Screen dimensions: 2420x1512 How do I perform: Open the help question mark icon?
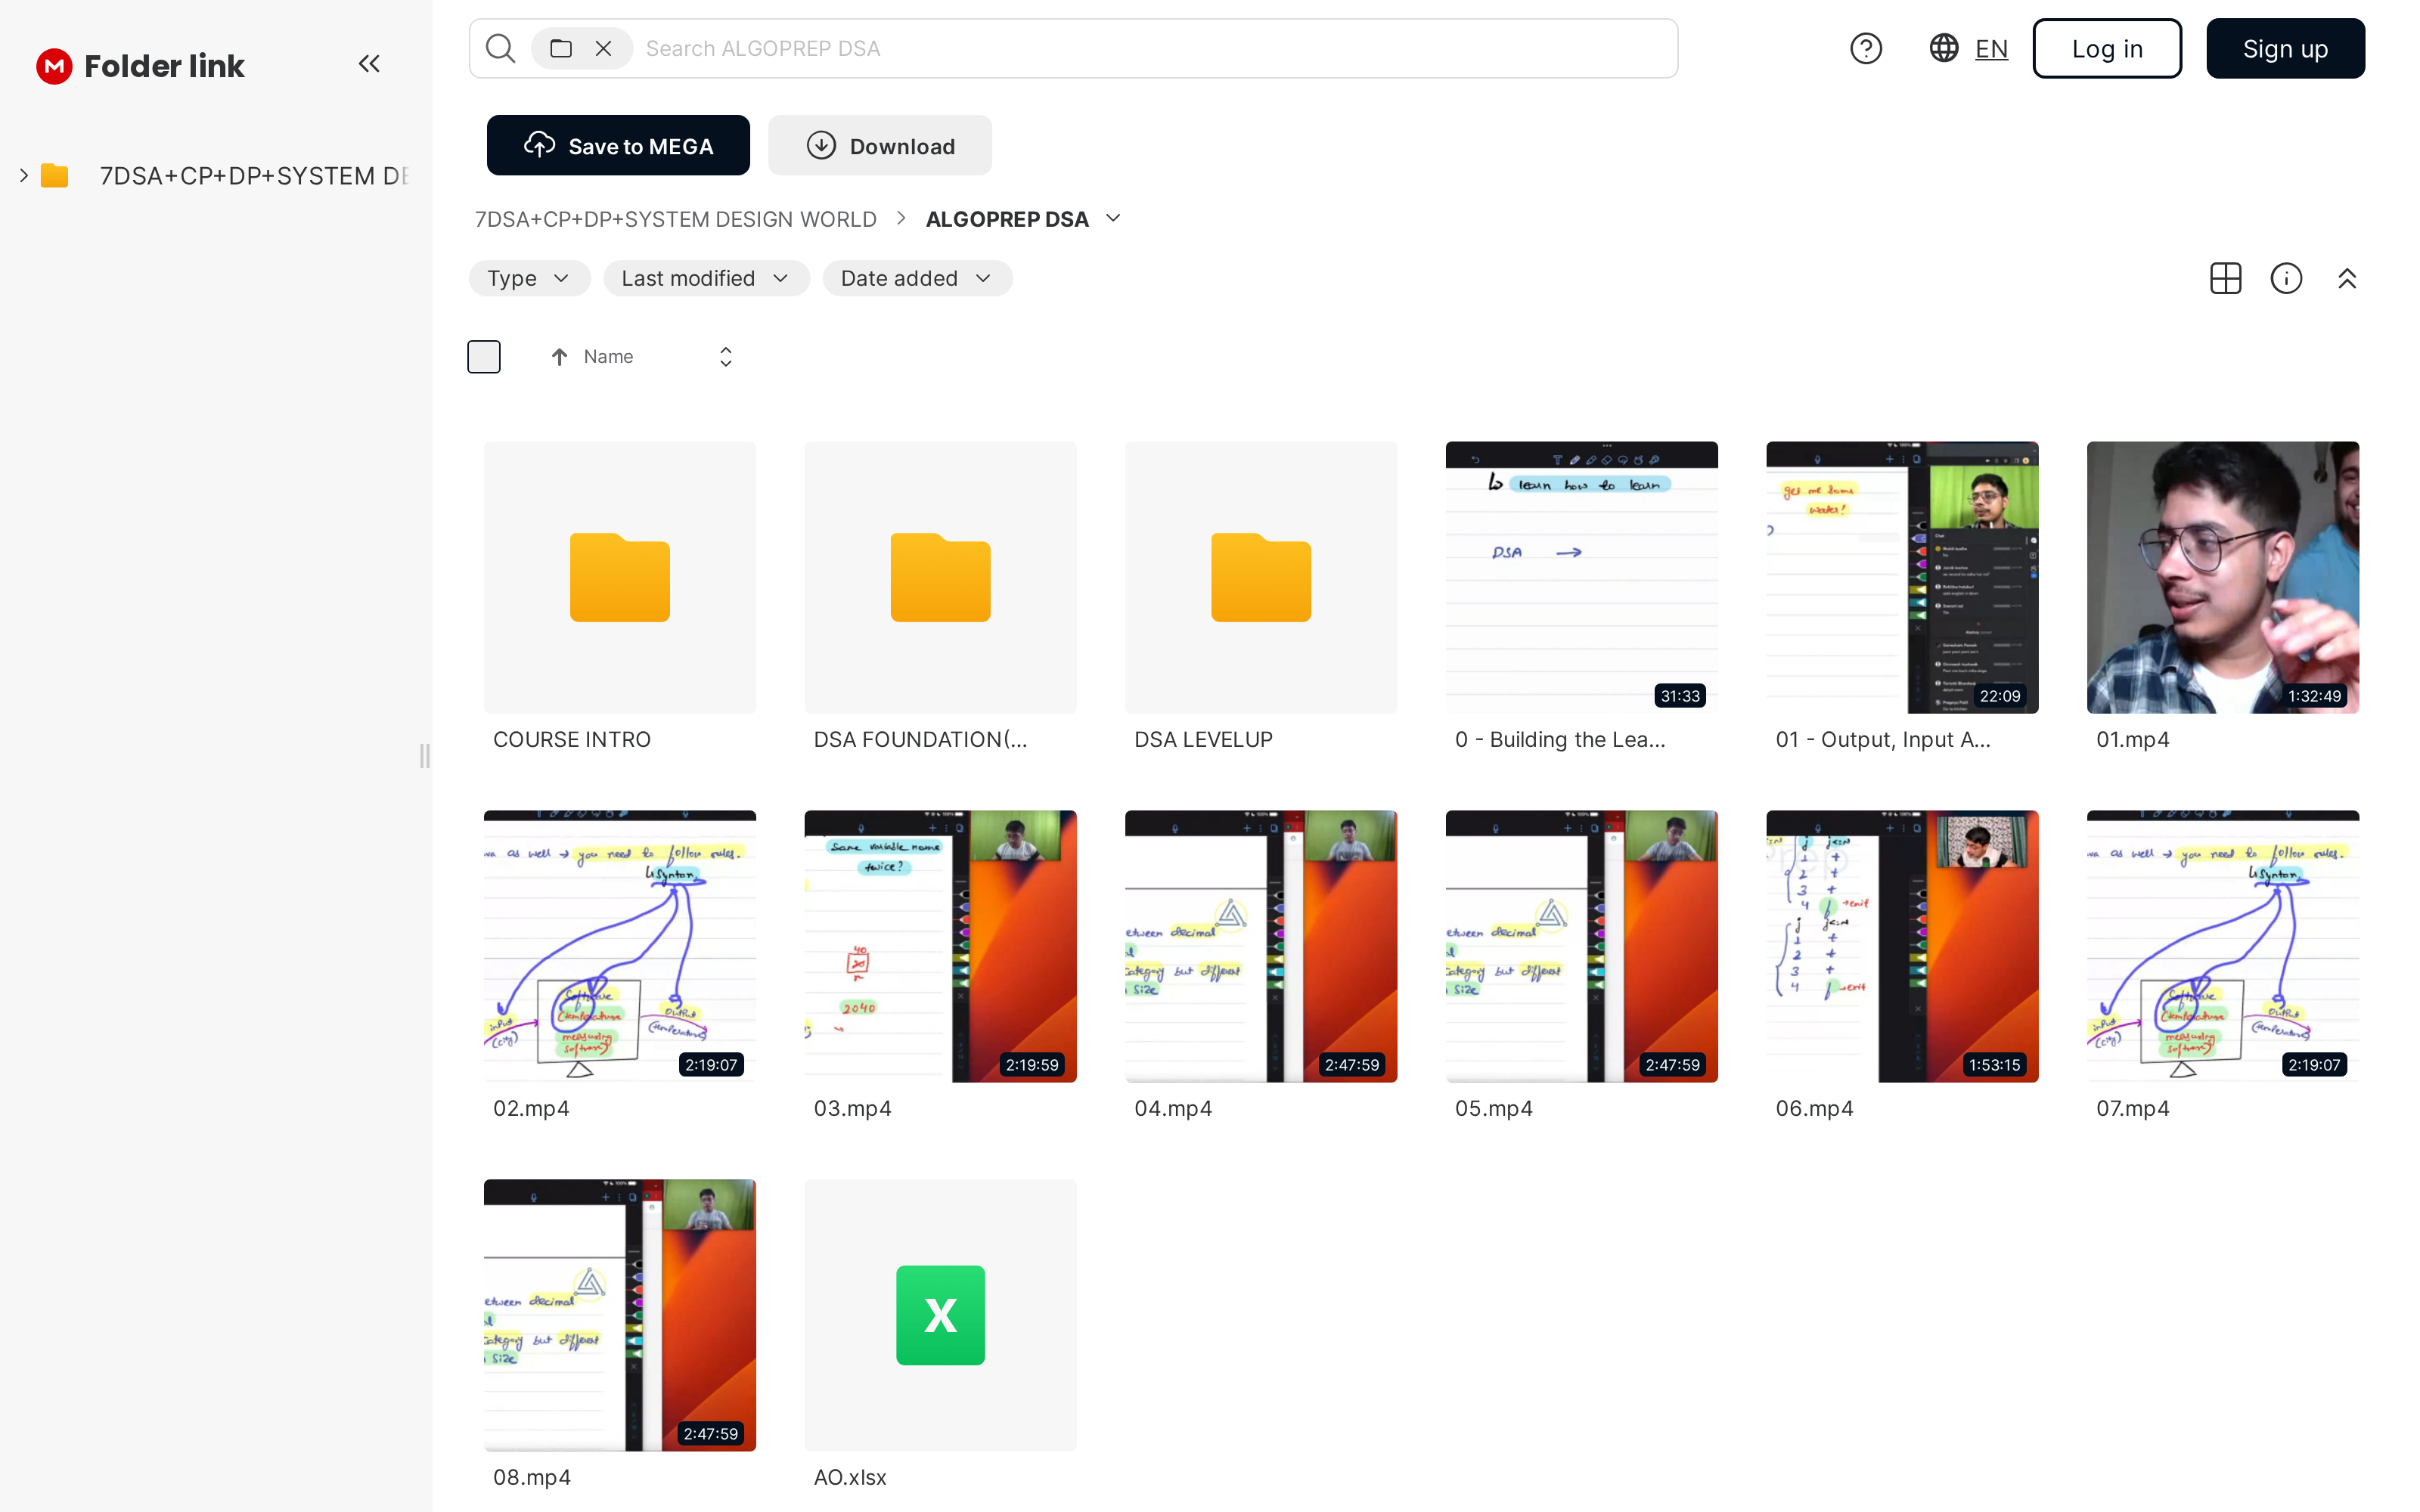[1865, 48]
